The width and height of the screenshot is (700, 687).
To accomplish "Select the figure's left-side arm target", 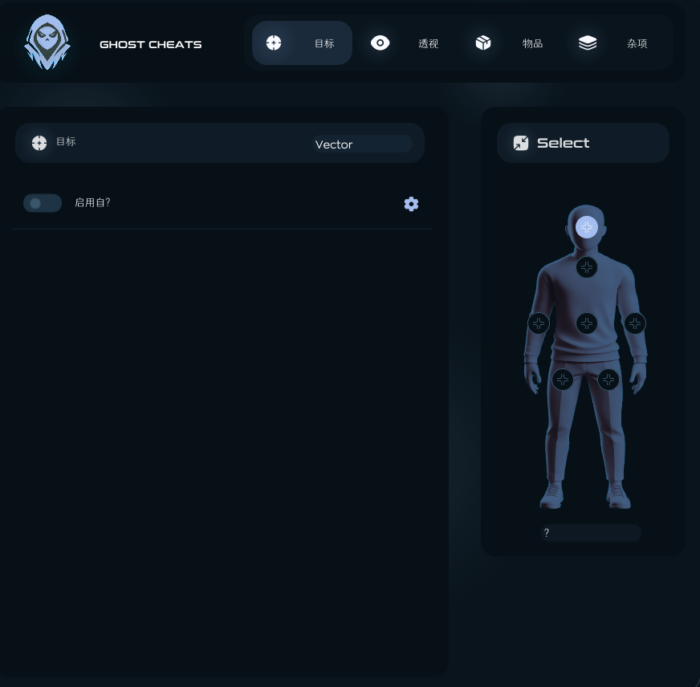I will pos(538,323).
